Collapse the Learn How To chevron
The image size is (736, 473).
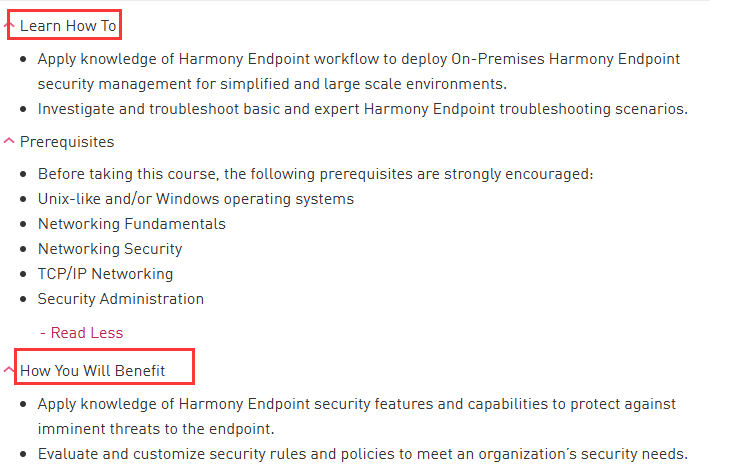tap(8, 25)
